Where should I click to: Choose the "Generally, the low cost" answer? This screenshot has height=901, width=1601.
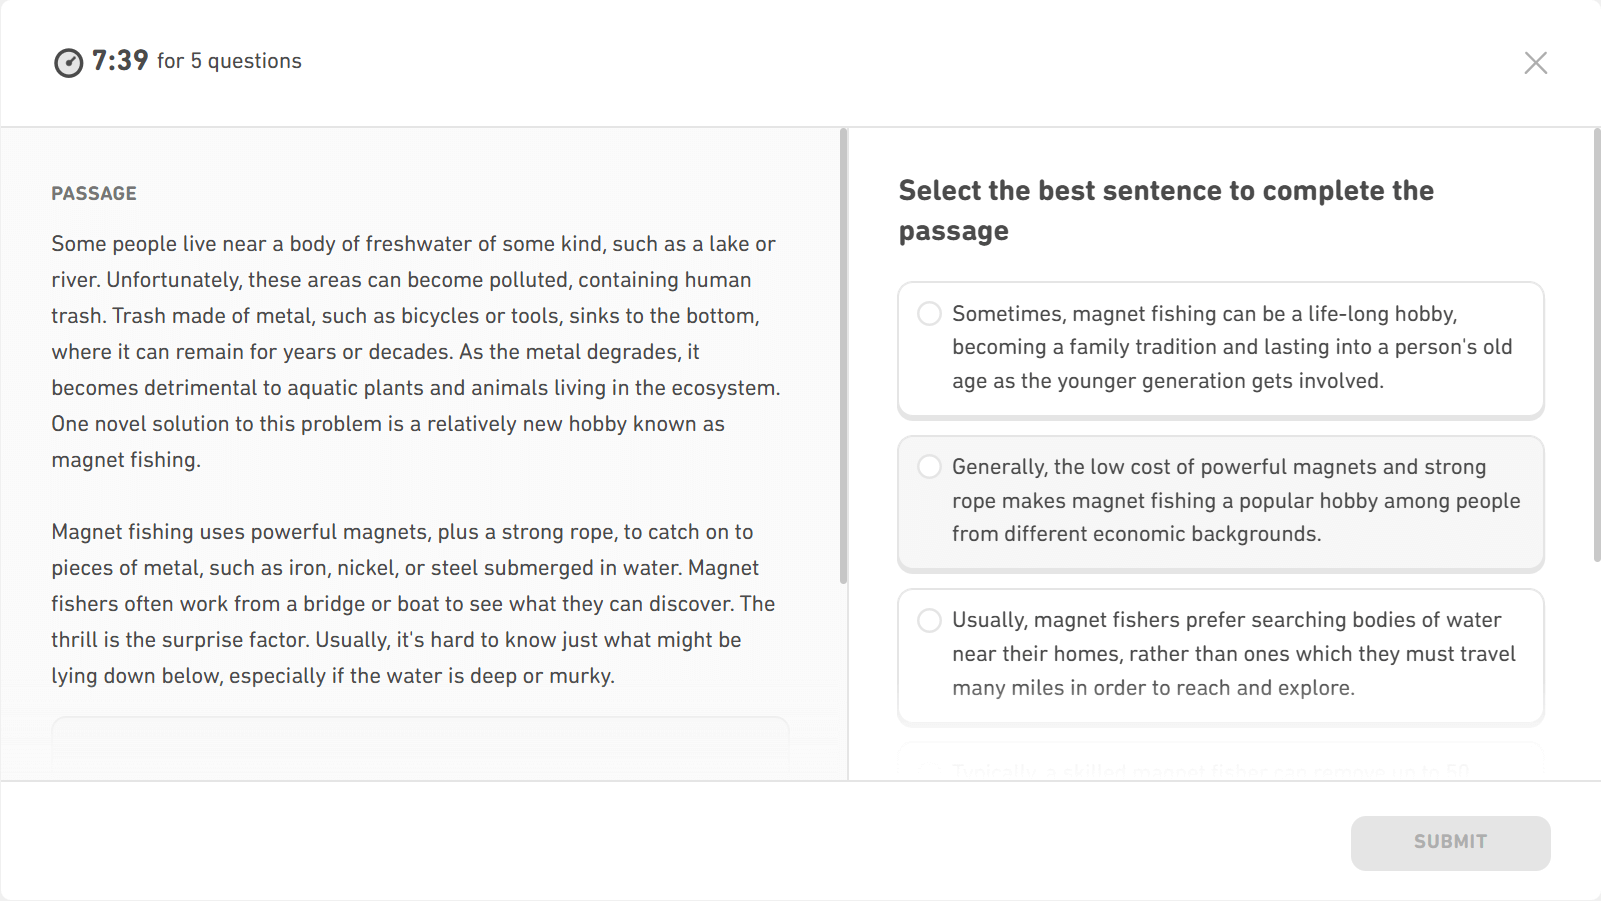tap(1220, 501)
